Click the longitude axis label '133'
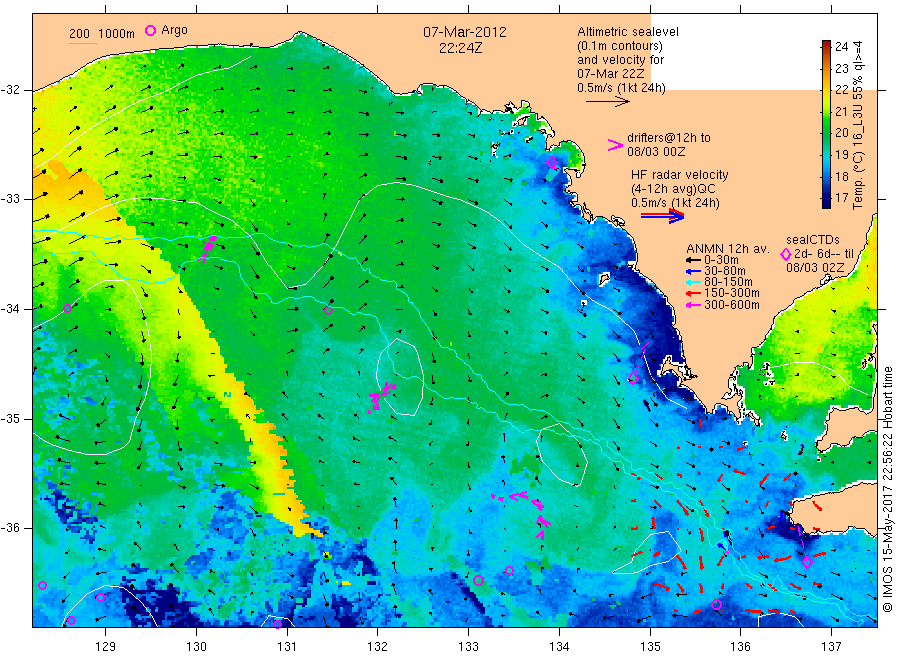Image resolution: width=900 pixels, height=660 pixels. click(468, 647)
